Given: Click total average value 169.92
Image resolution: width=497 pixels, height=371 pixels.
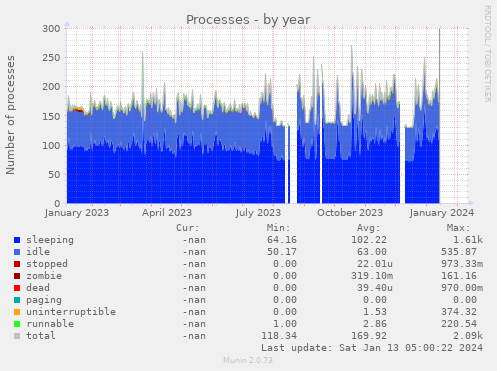Looking at the screenshot, I should point(369,336).
